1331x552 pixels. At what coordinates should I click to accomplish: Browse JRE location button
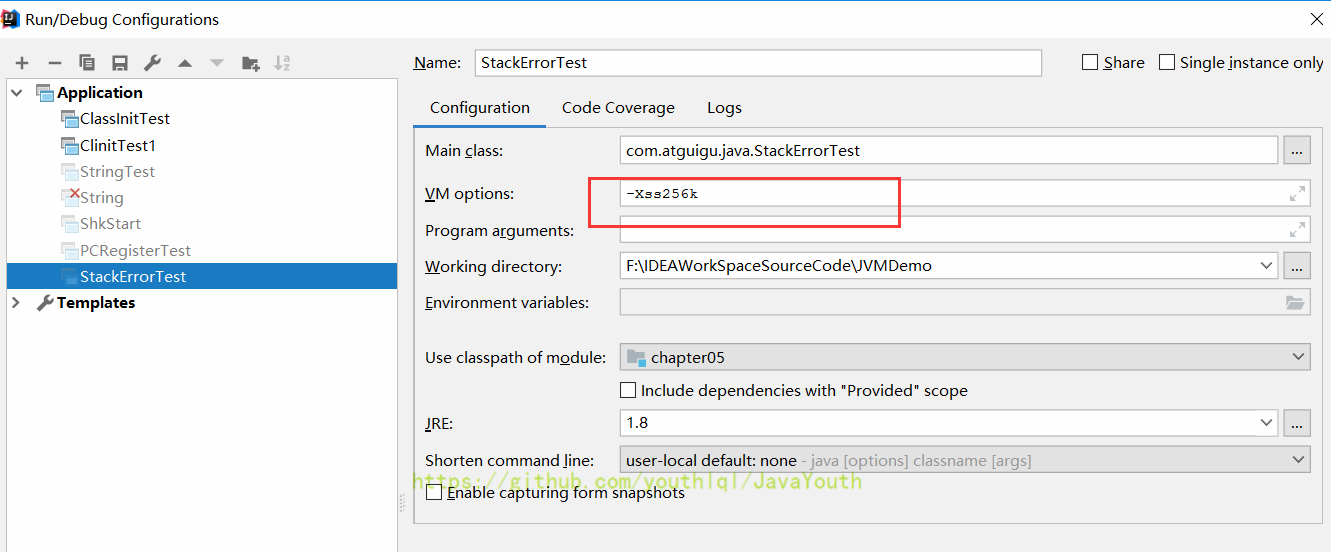pos(1297,423)
